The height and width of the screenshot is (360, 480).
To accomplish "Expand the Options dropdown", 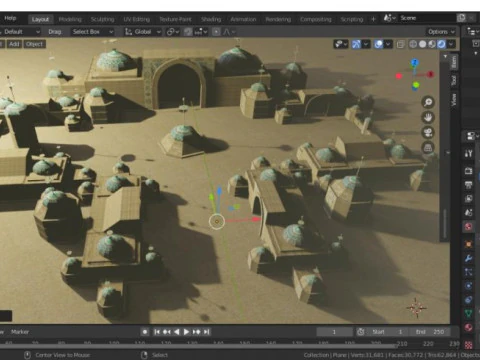I will [441, 32].
